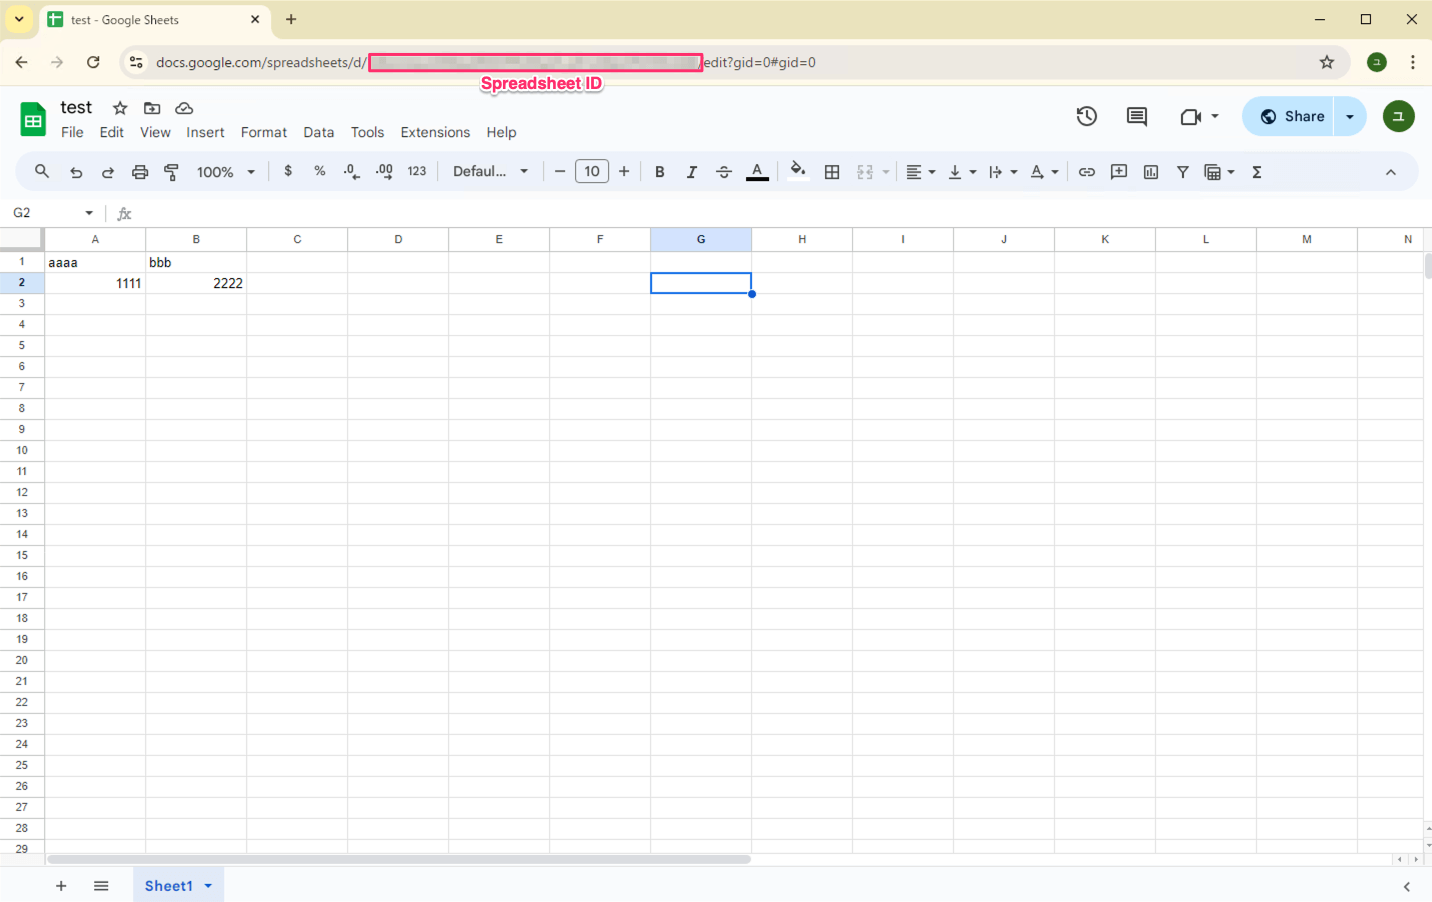Toggle italic formatting
Viewport: 1432px width, 902px height.
[692, 172]
